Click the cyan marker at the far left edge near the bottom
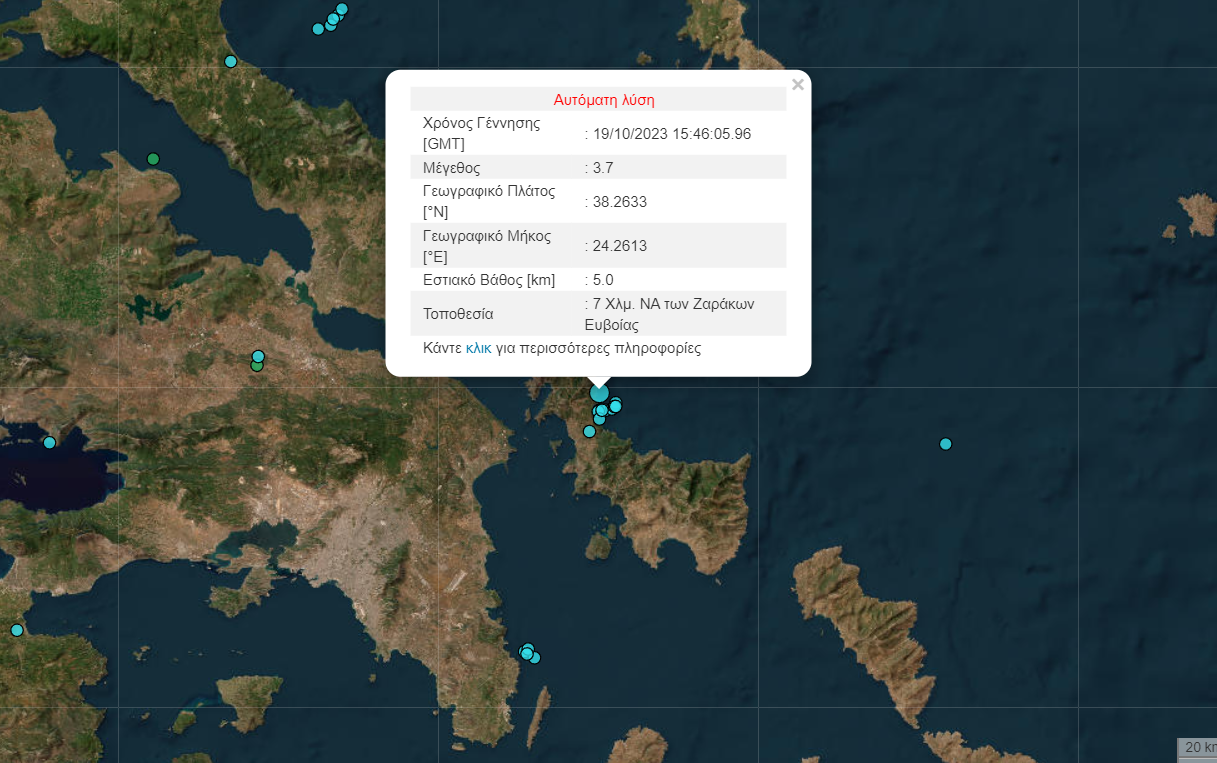The image size is (1217, 763). (x=16, y=630)
